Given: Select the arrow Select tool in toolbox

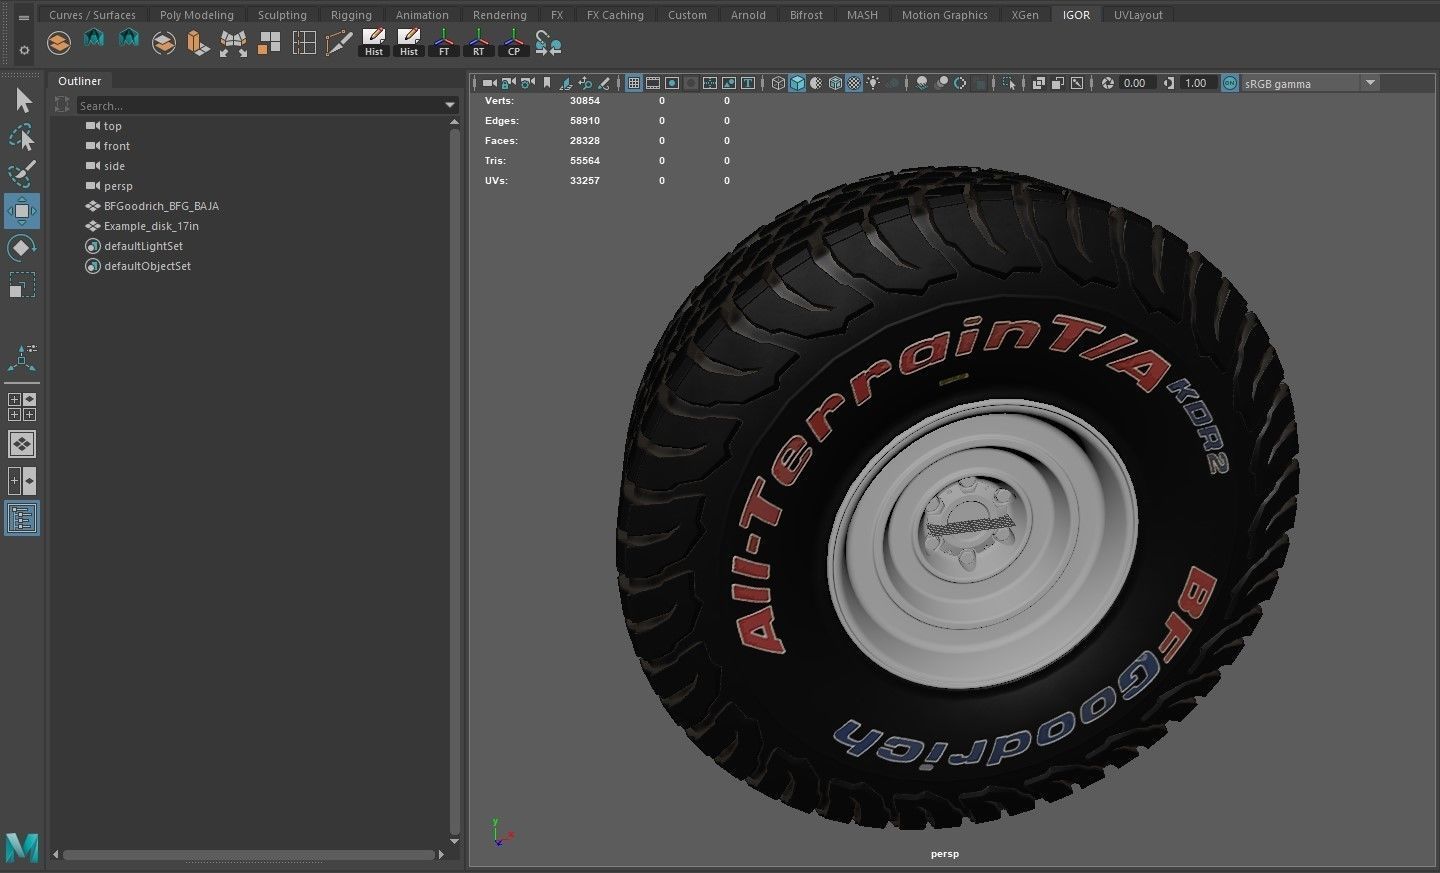Looking at the screenshot, I should tap(23, 100).
